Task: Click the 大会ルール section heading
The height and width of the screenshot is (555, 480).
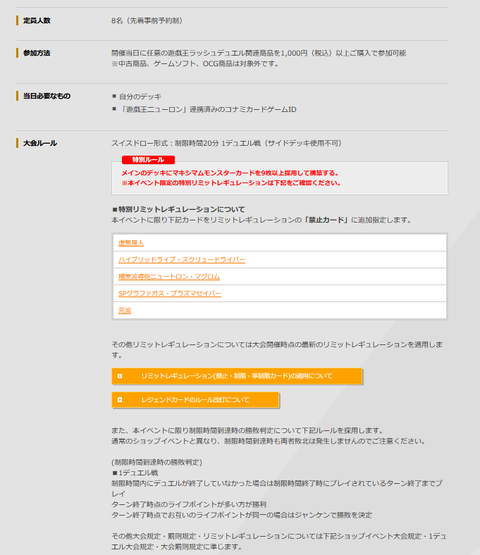Action: click(x=40, y=143)
